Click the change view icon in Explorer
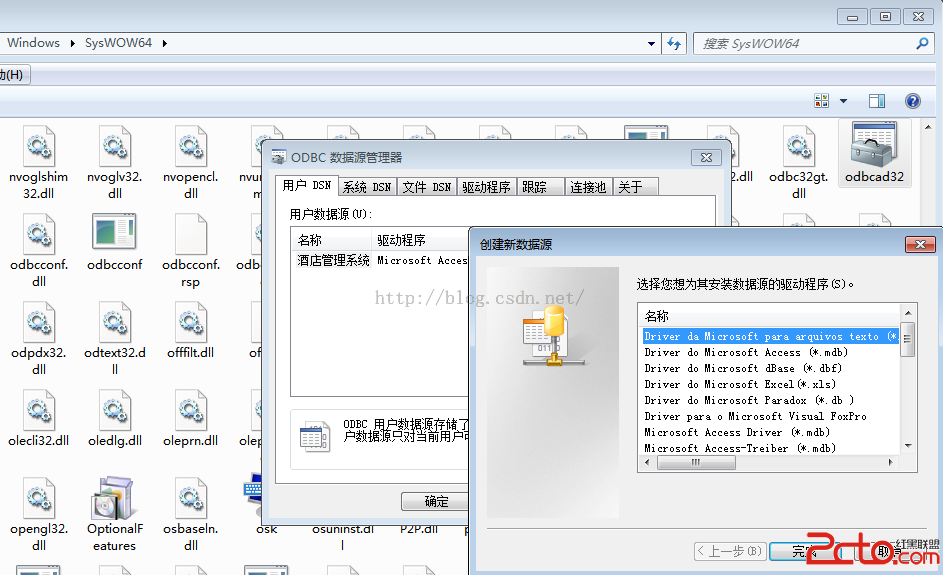 822,100
